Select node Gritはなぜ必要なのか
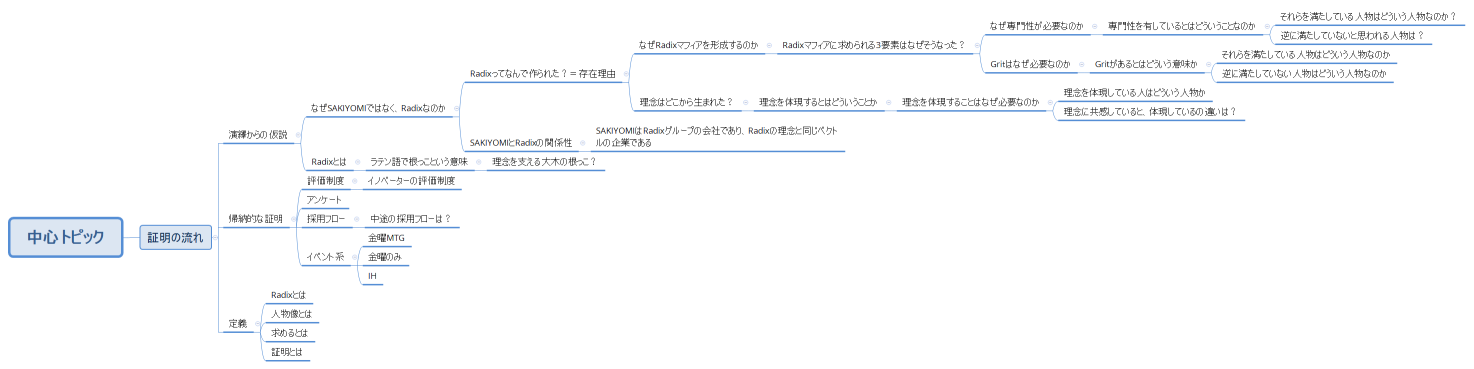Viewport: 1474px width, 369px height. pos(1030,64)
